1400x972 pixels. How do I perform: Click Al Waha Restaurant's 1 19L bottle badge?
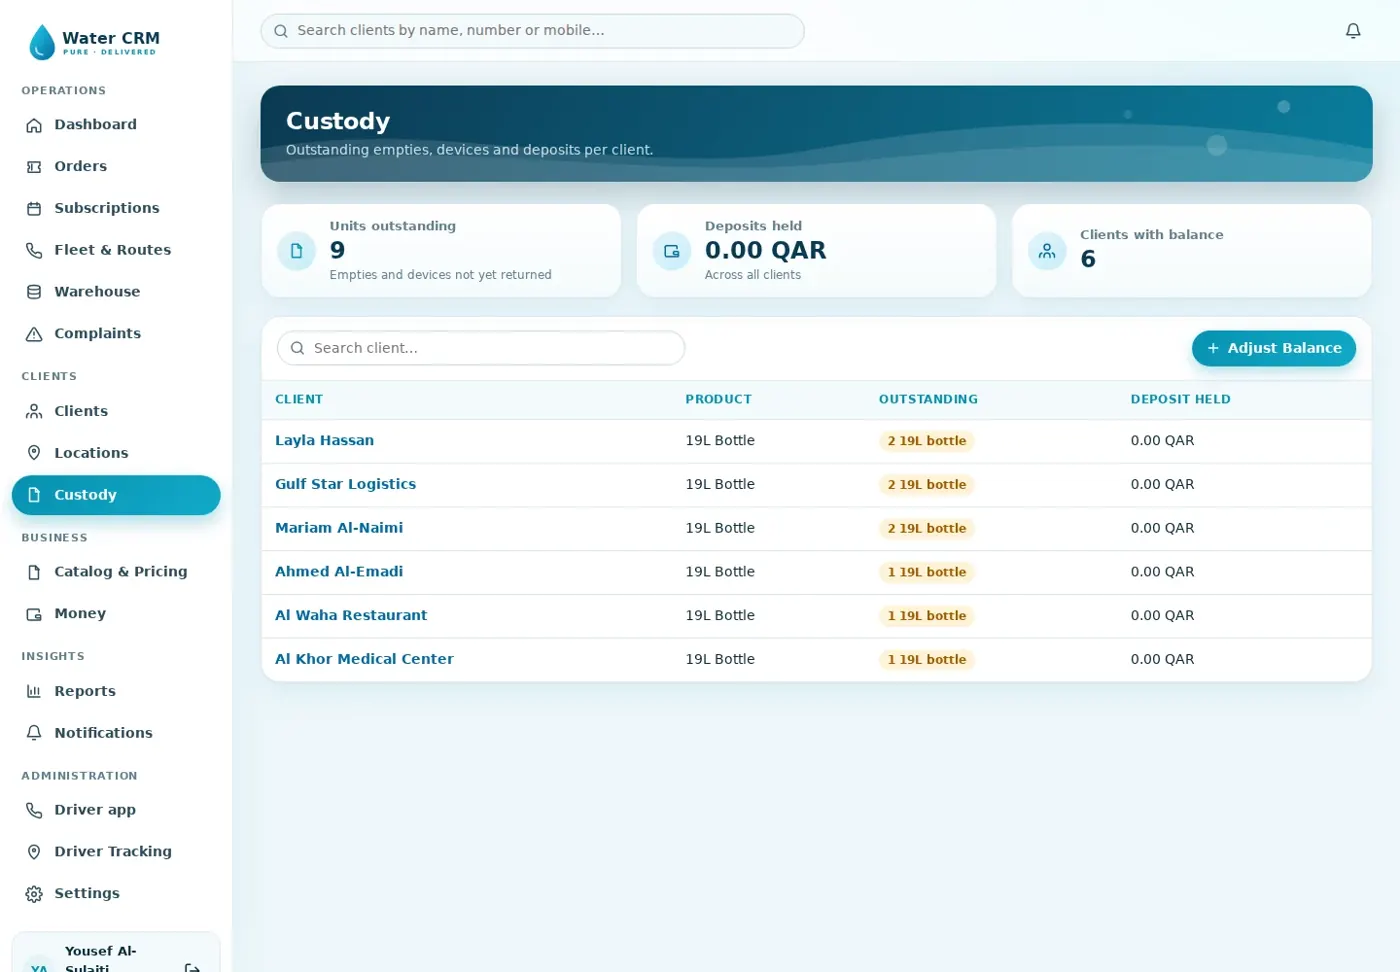click(927, 616)
